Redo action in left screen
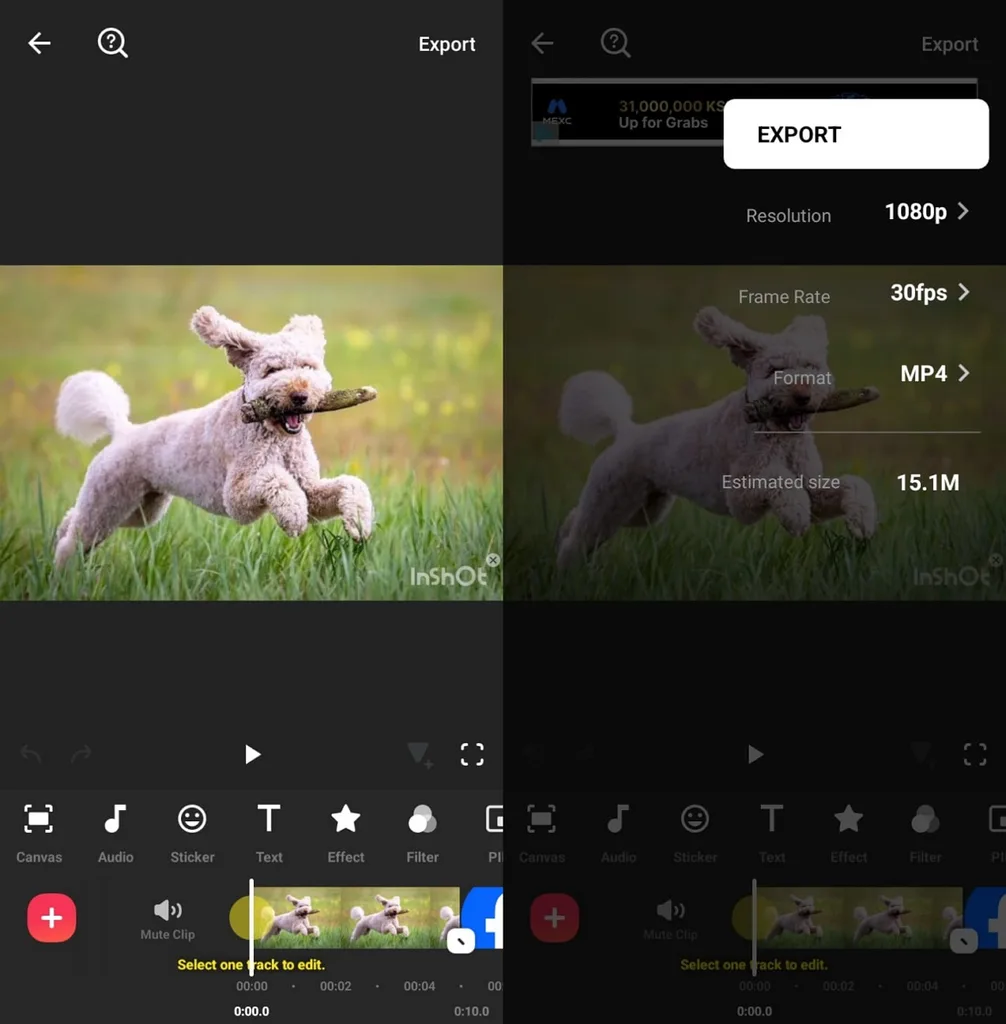The height and width of the screenshot is (1024, 1006). pos(81,754)
